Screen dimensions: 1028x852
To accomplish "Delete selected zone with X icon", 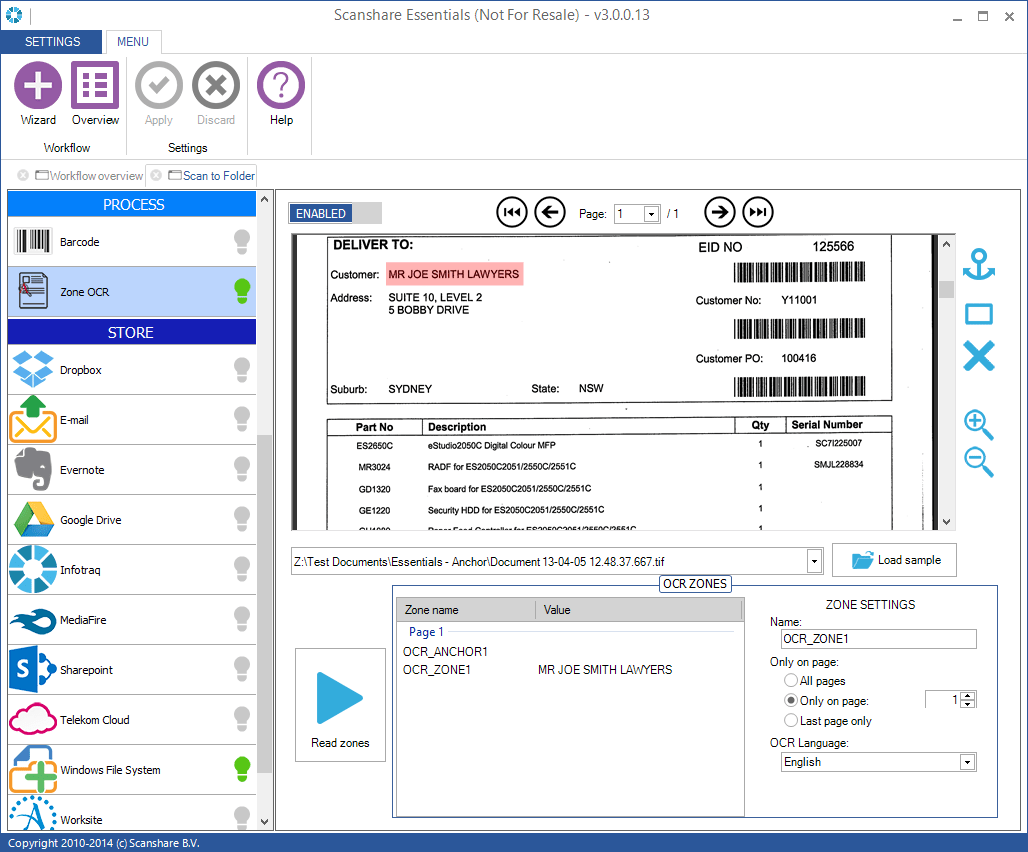I will coord(979,357).
